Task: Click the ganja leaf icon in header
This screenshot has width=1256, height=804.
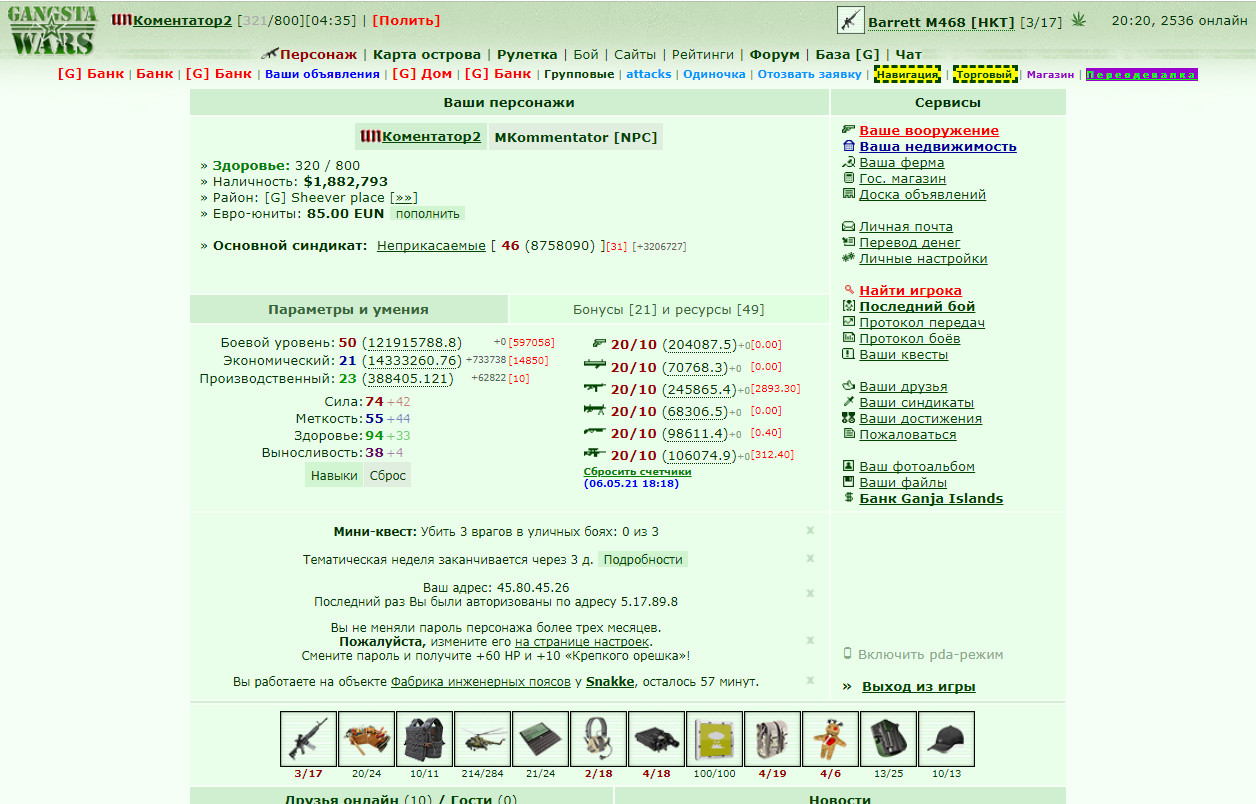Action: (x=1078, y=20)
